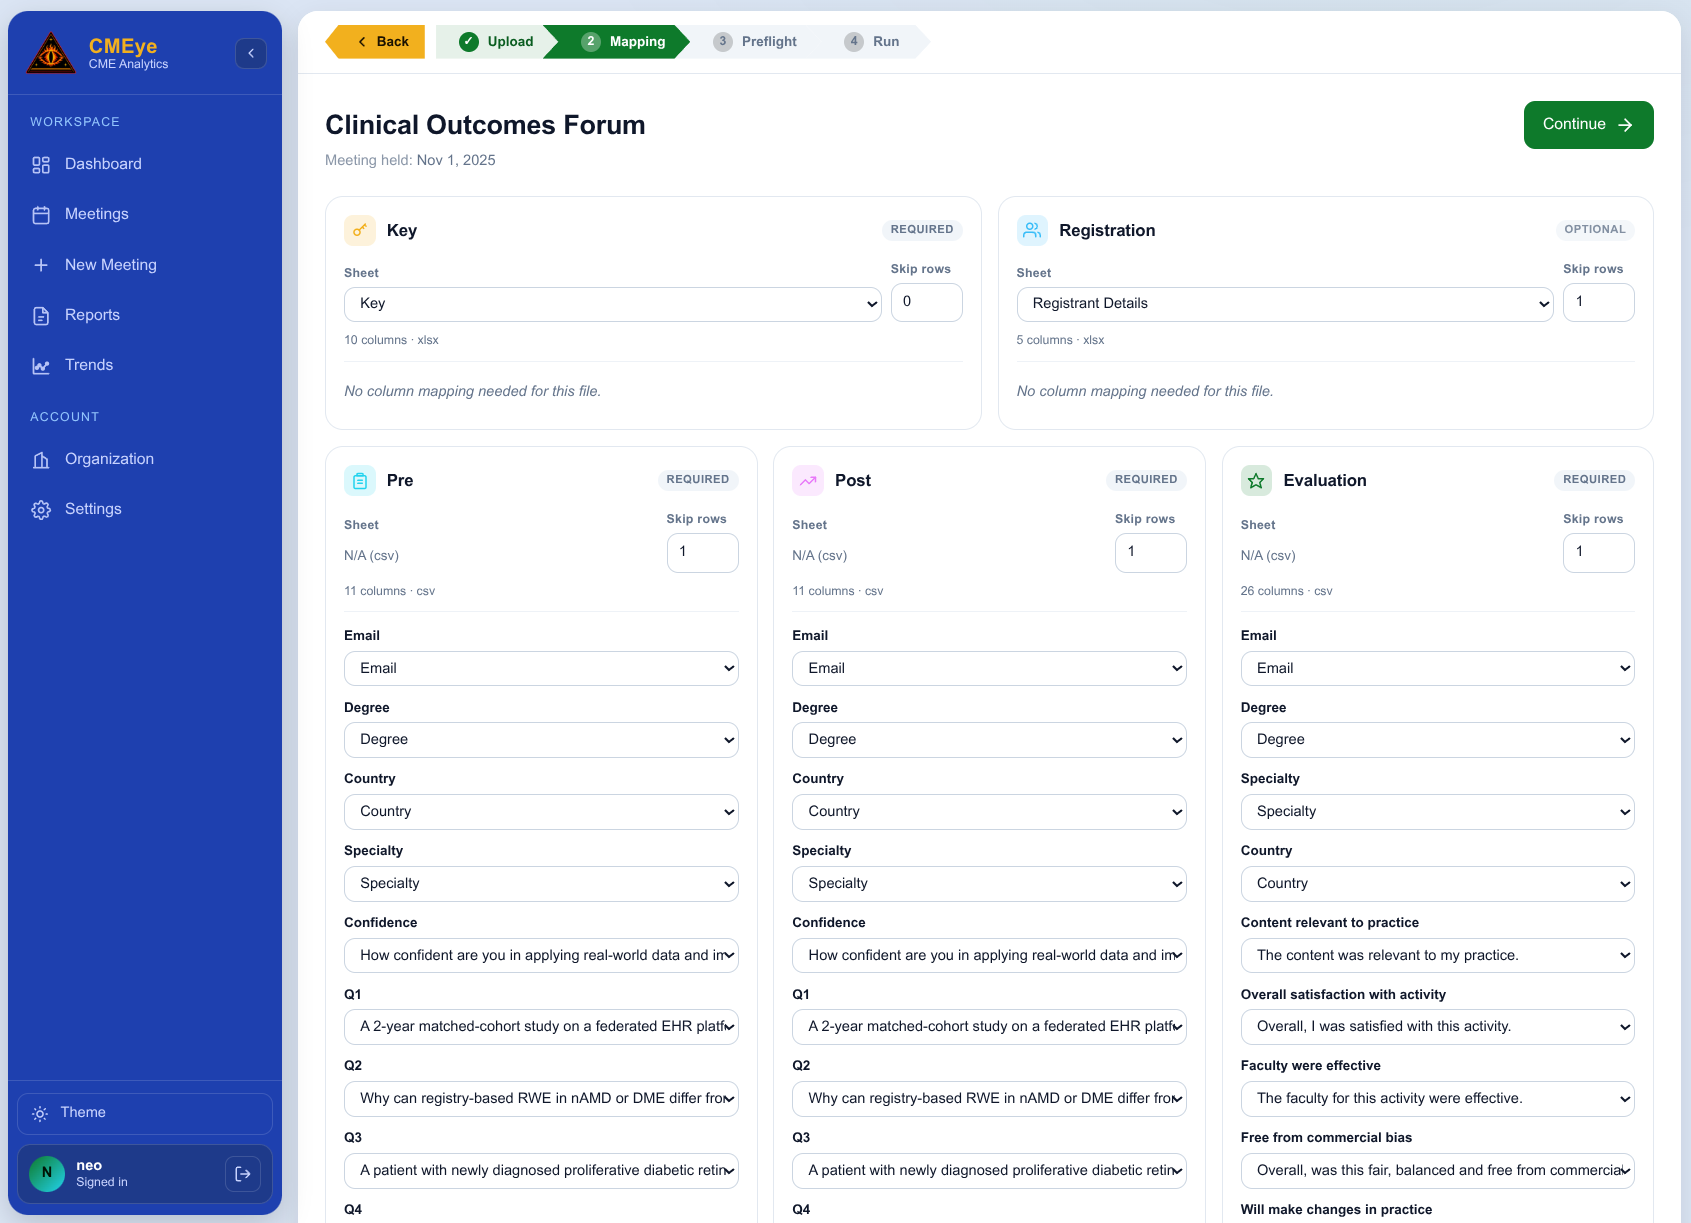Click Key skip rows field
The image size is (1691, 1223).
[x=926, y=302]
